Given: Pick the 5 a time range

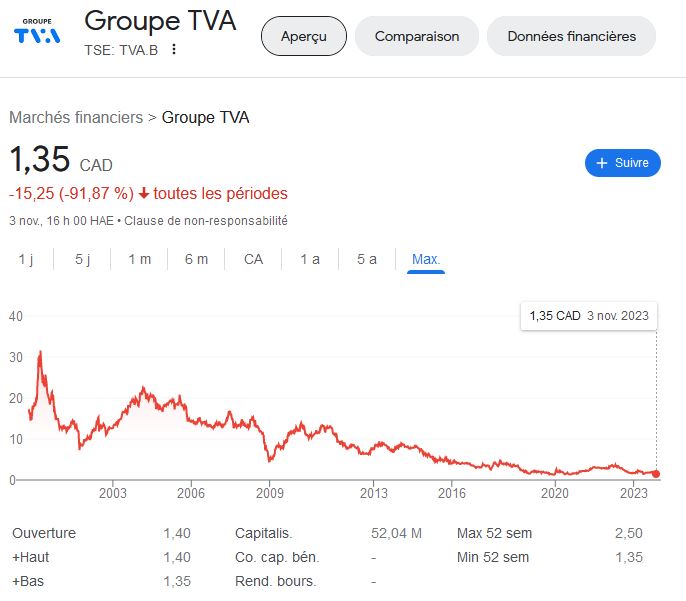Looking at the screenshot, I should (367, 259).
